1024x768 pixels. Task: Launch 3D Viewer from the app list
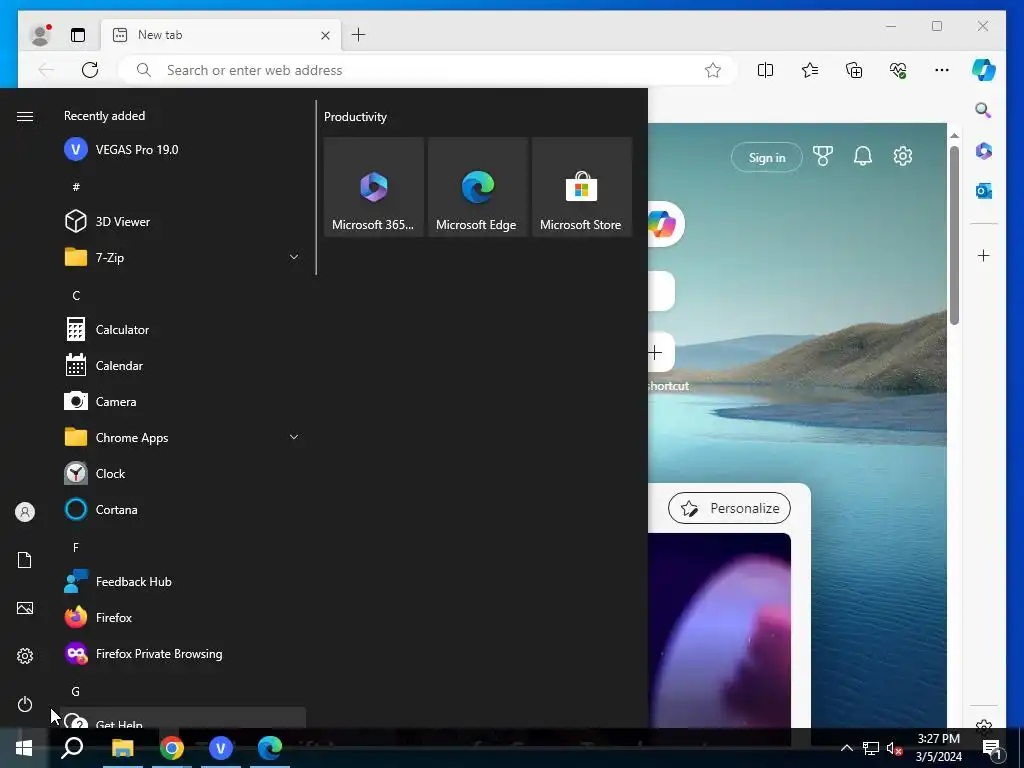(183, 221)
